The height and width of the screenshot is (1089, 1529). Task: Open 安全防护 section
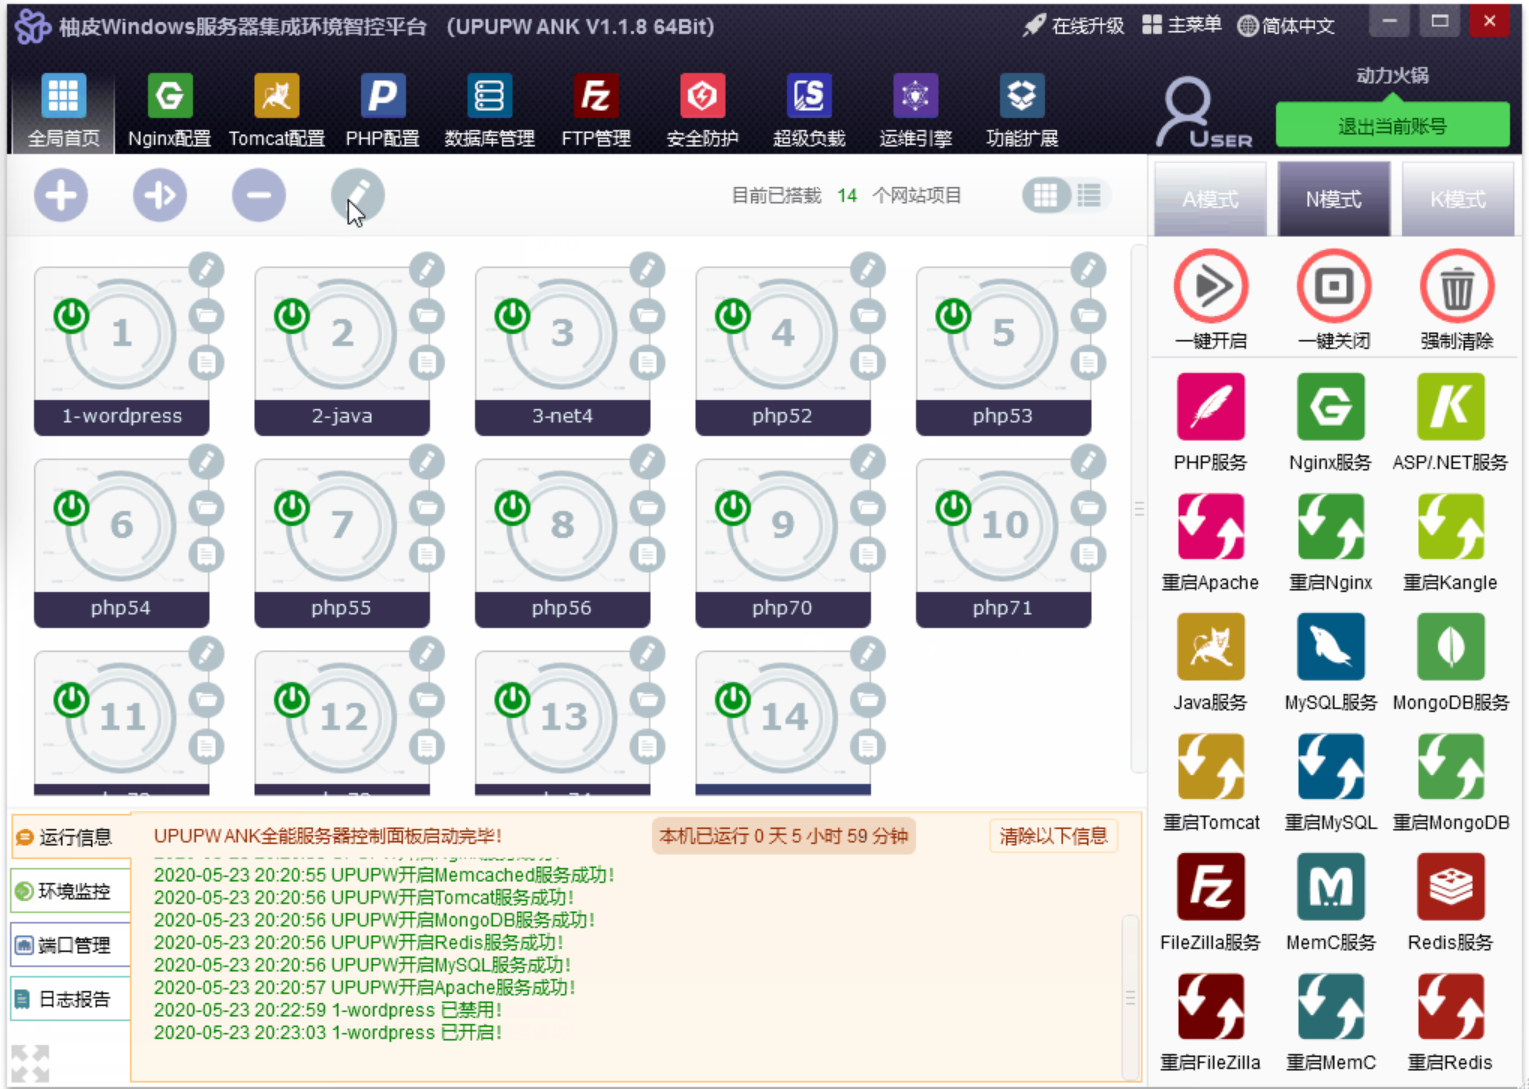(x=702, y=111)
